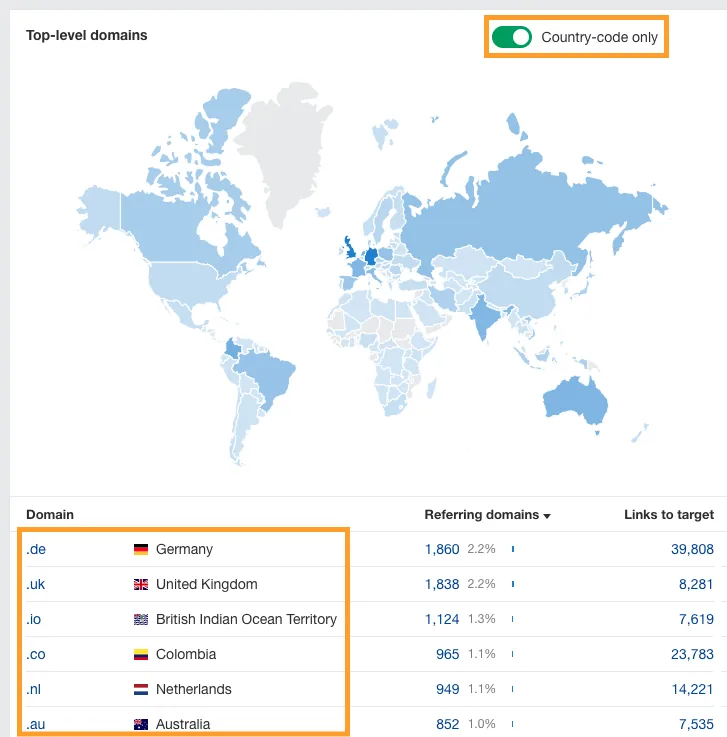This screenshot has width=727, height=737.
Task: Click the Colombia country name
Action: click(x=186, y=654)
